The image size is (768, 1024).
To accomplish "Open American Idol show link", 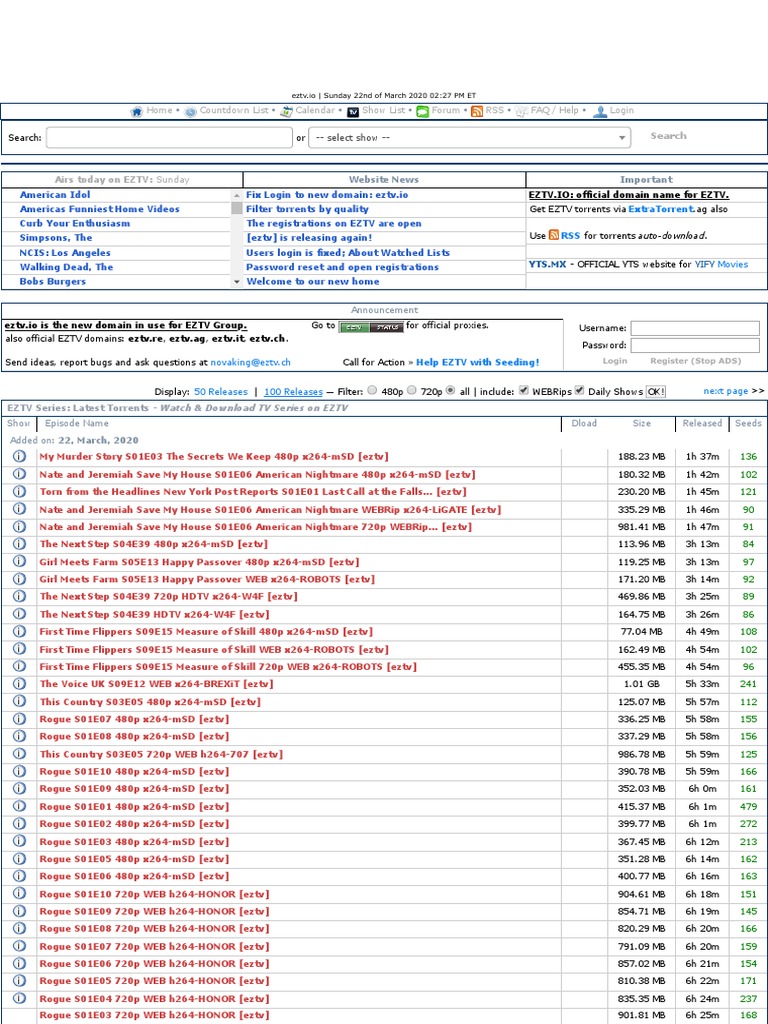I will (x=55, y=195).
